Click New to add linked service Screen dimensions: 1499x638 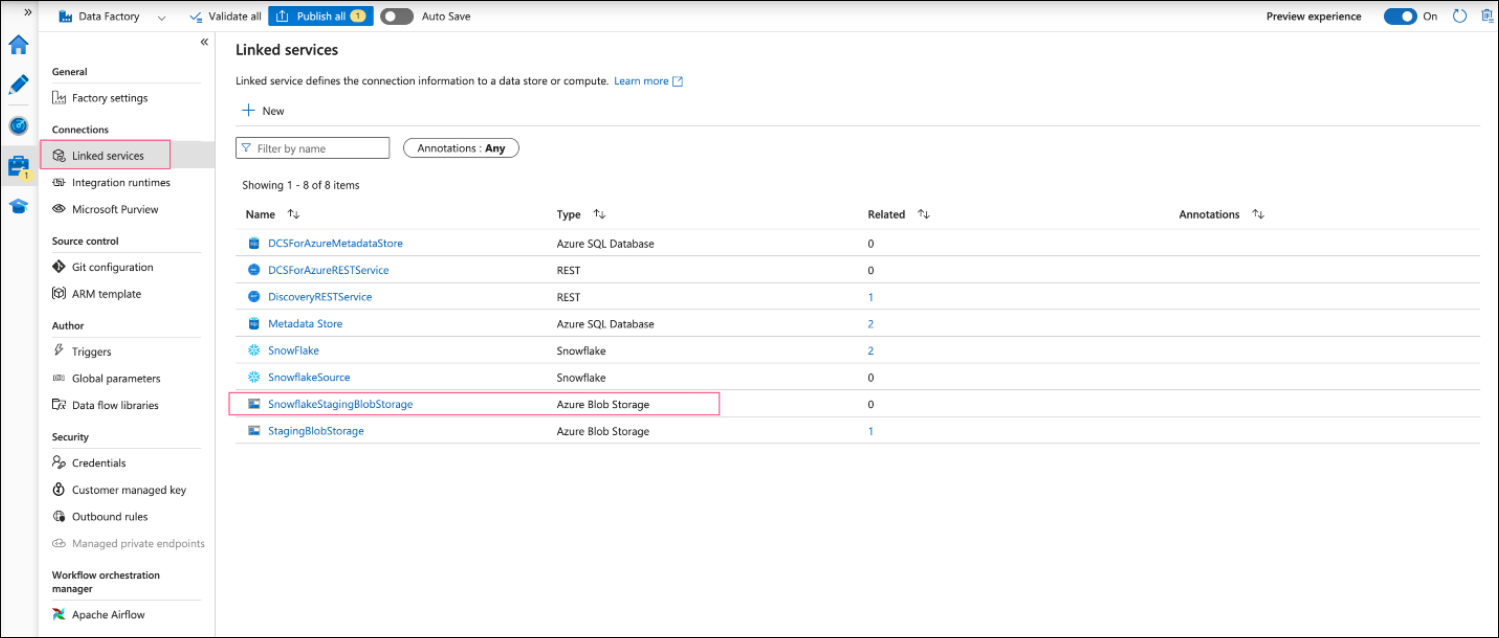264,111
